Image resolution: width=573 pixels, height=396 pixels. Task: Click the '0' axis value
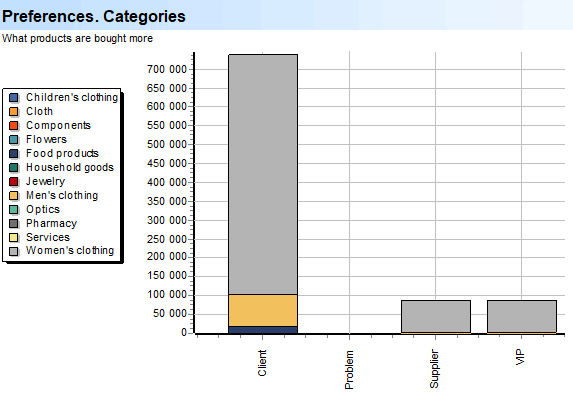tap(184, 332)
